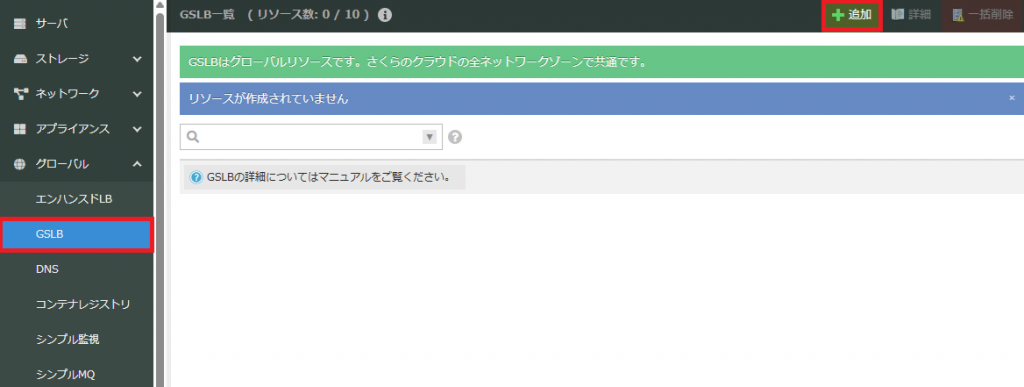Image resolution: width=1024 pixels, height=387 pixels.
Task: Click the magnifier icon in search box
Action: (x=193, y=137)
